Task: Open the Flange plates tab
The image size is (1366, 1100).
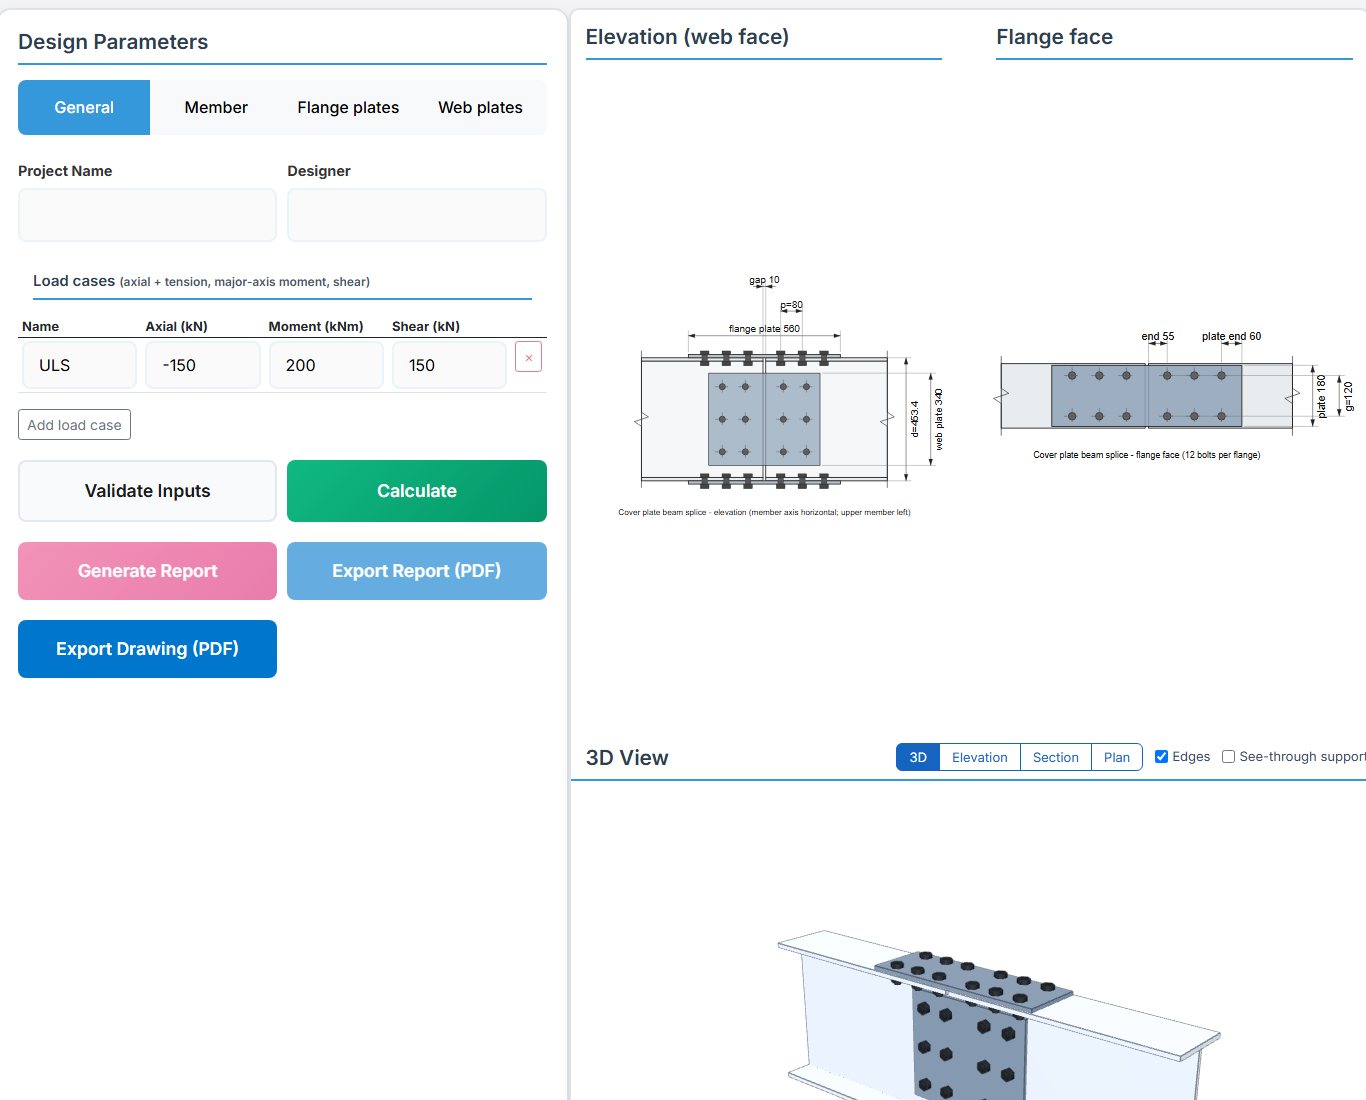Action: [348, 107]
